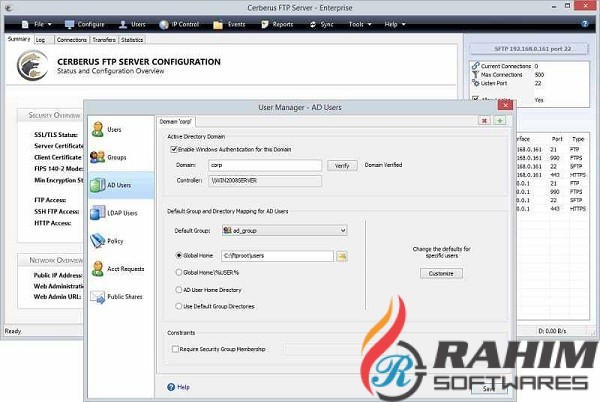Click Global Home path field
The width and height of the screenshot is (600, 402).
pyautogui.click(x=277, y=256)
